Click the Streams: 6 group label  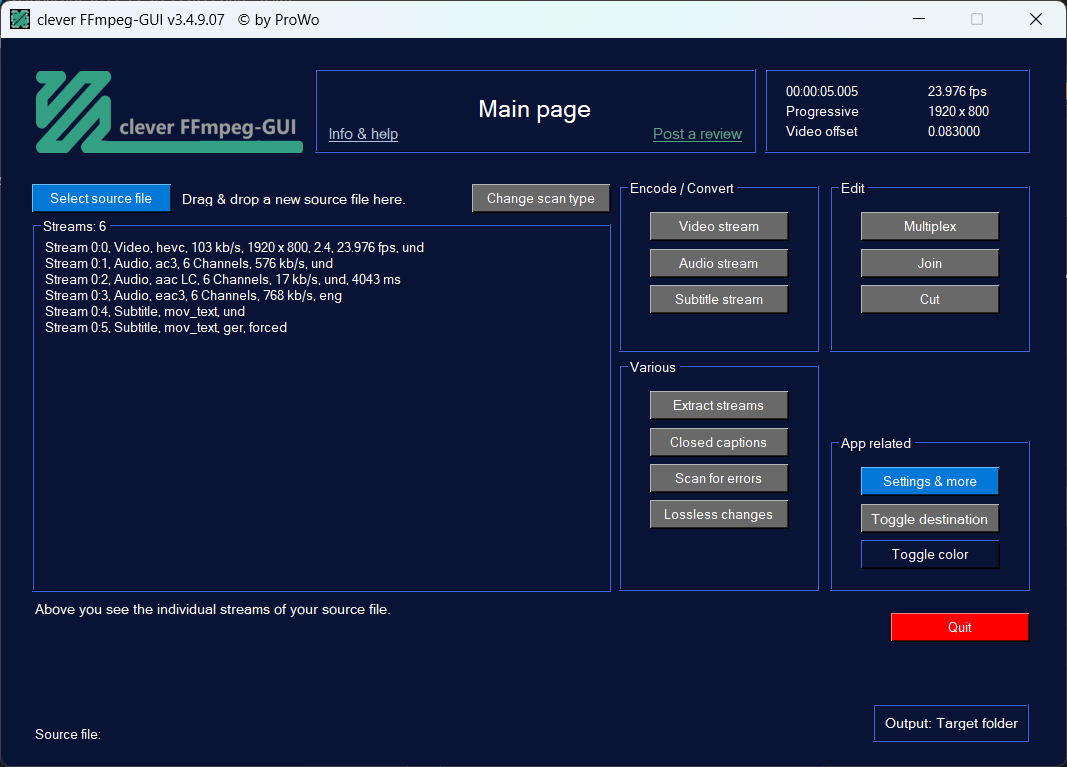74,226
